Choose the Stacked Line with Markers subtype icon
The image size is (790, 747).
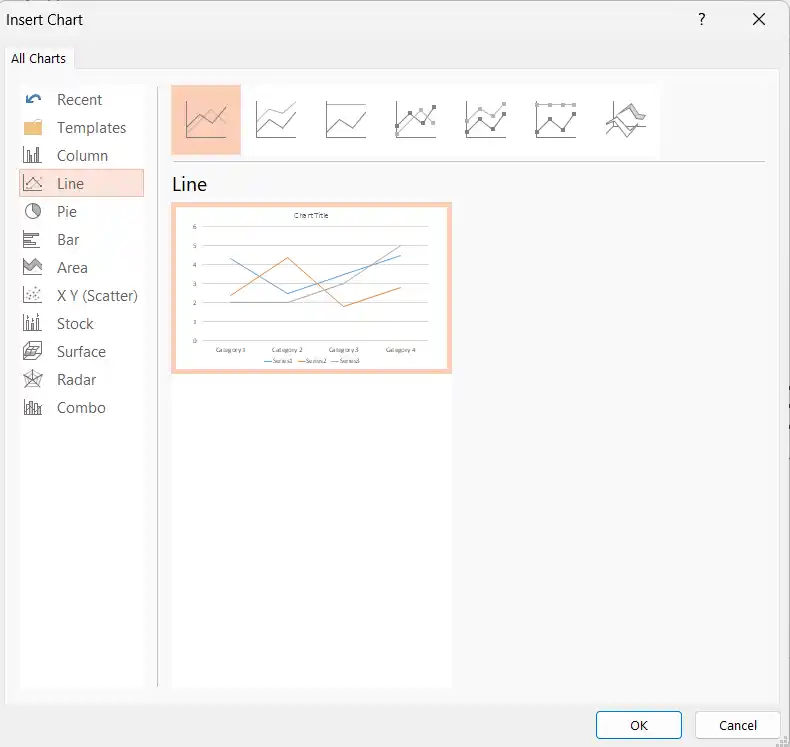click(486, 120)
